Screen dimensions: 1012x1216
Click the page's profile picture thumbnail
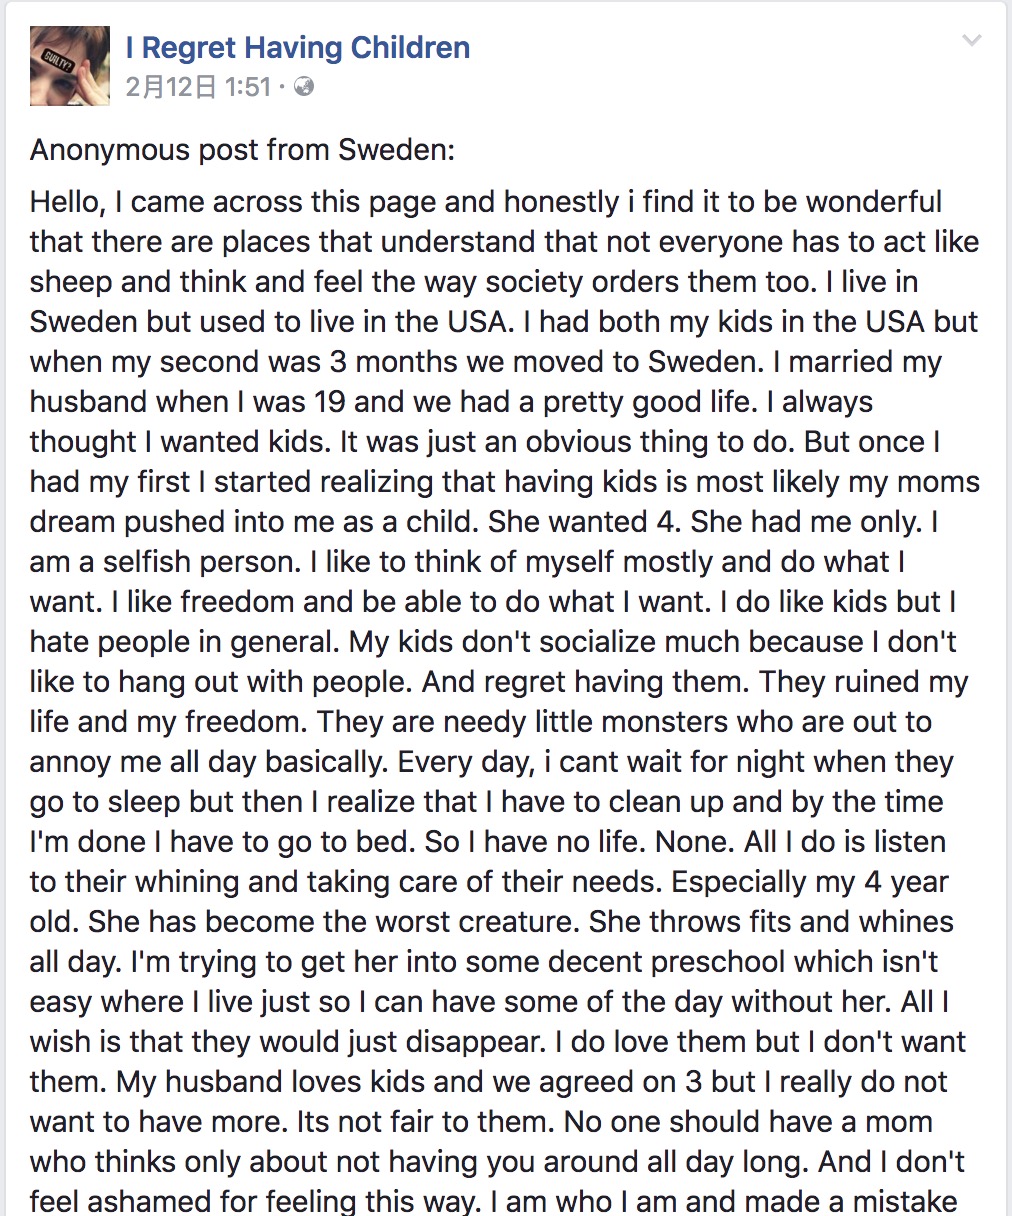pos(70,66)
